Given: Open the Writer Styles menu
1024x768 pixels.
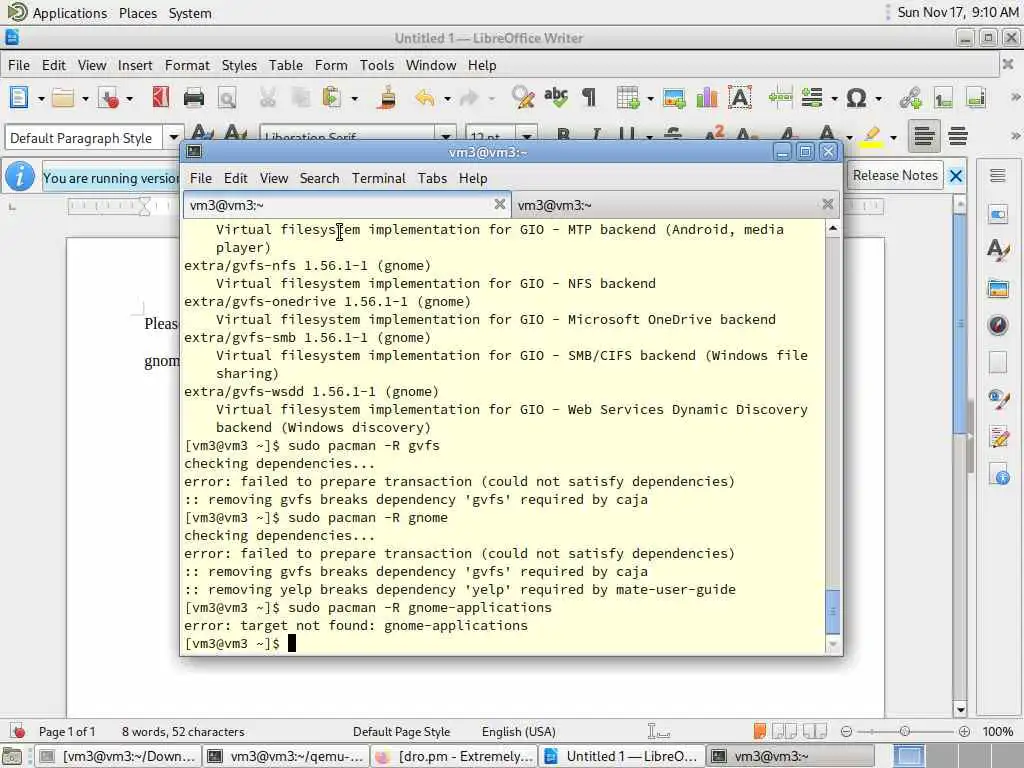Looking at the screenshot, I should (239, 65).
